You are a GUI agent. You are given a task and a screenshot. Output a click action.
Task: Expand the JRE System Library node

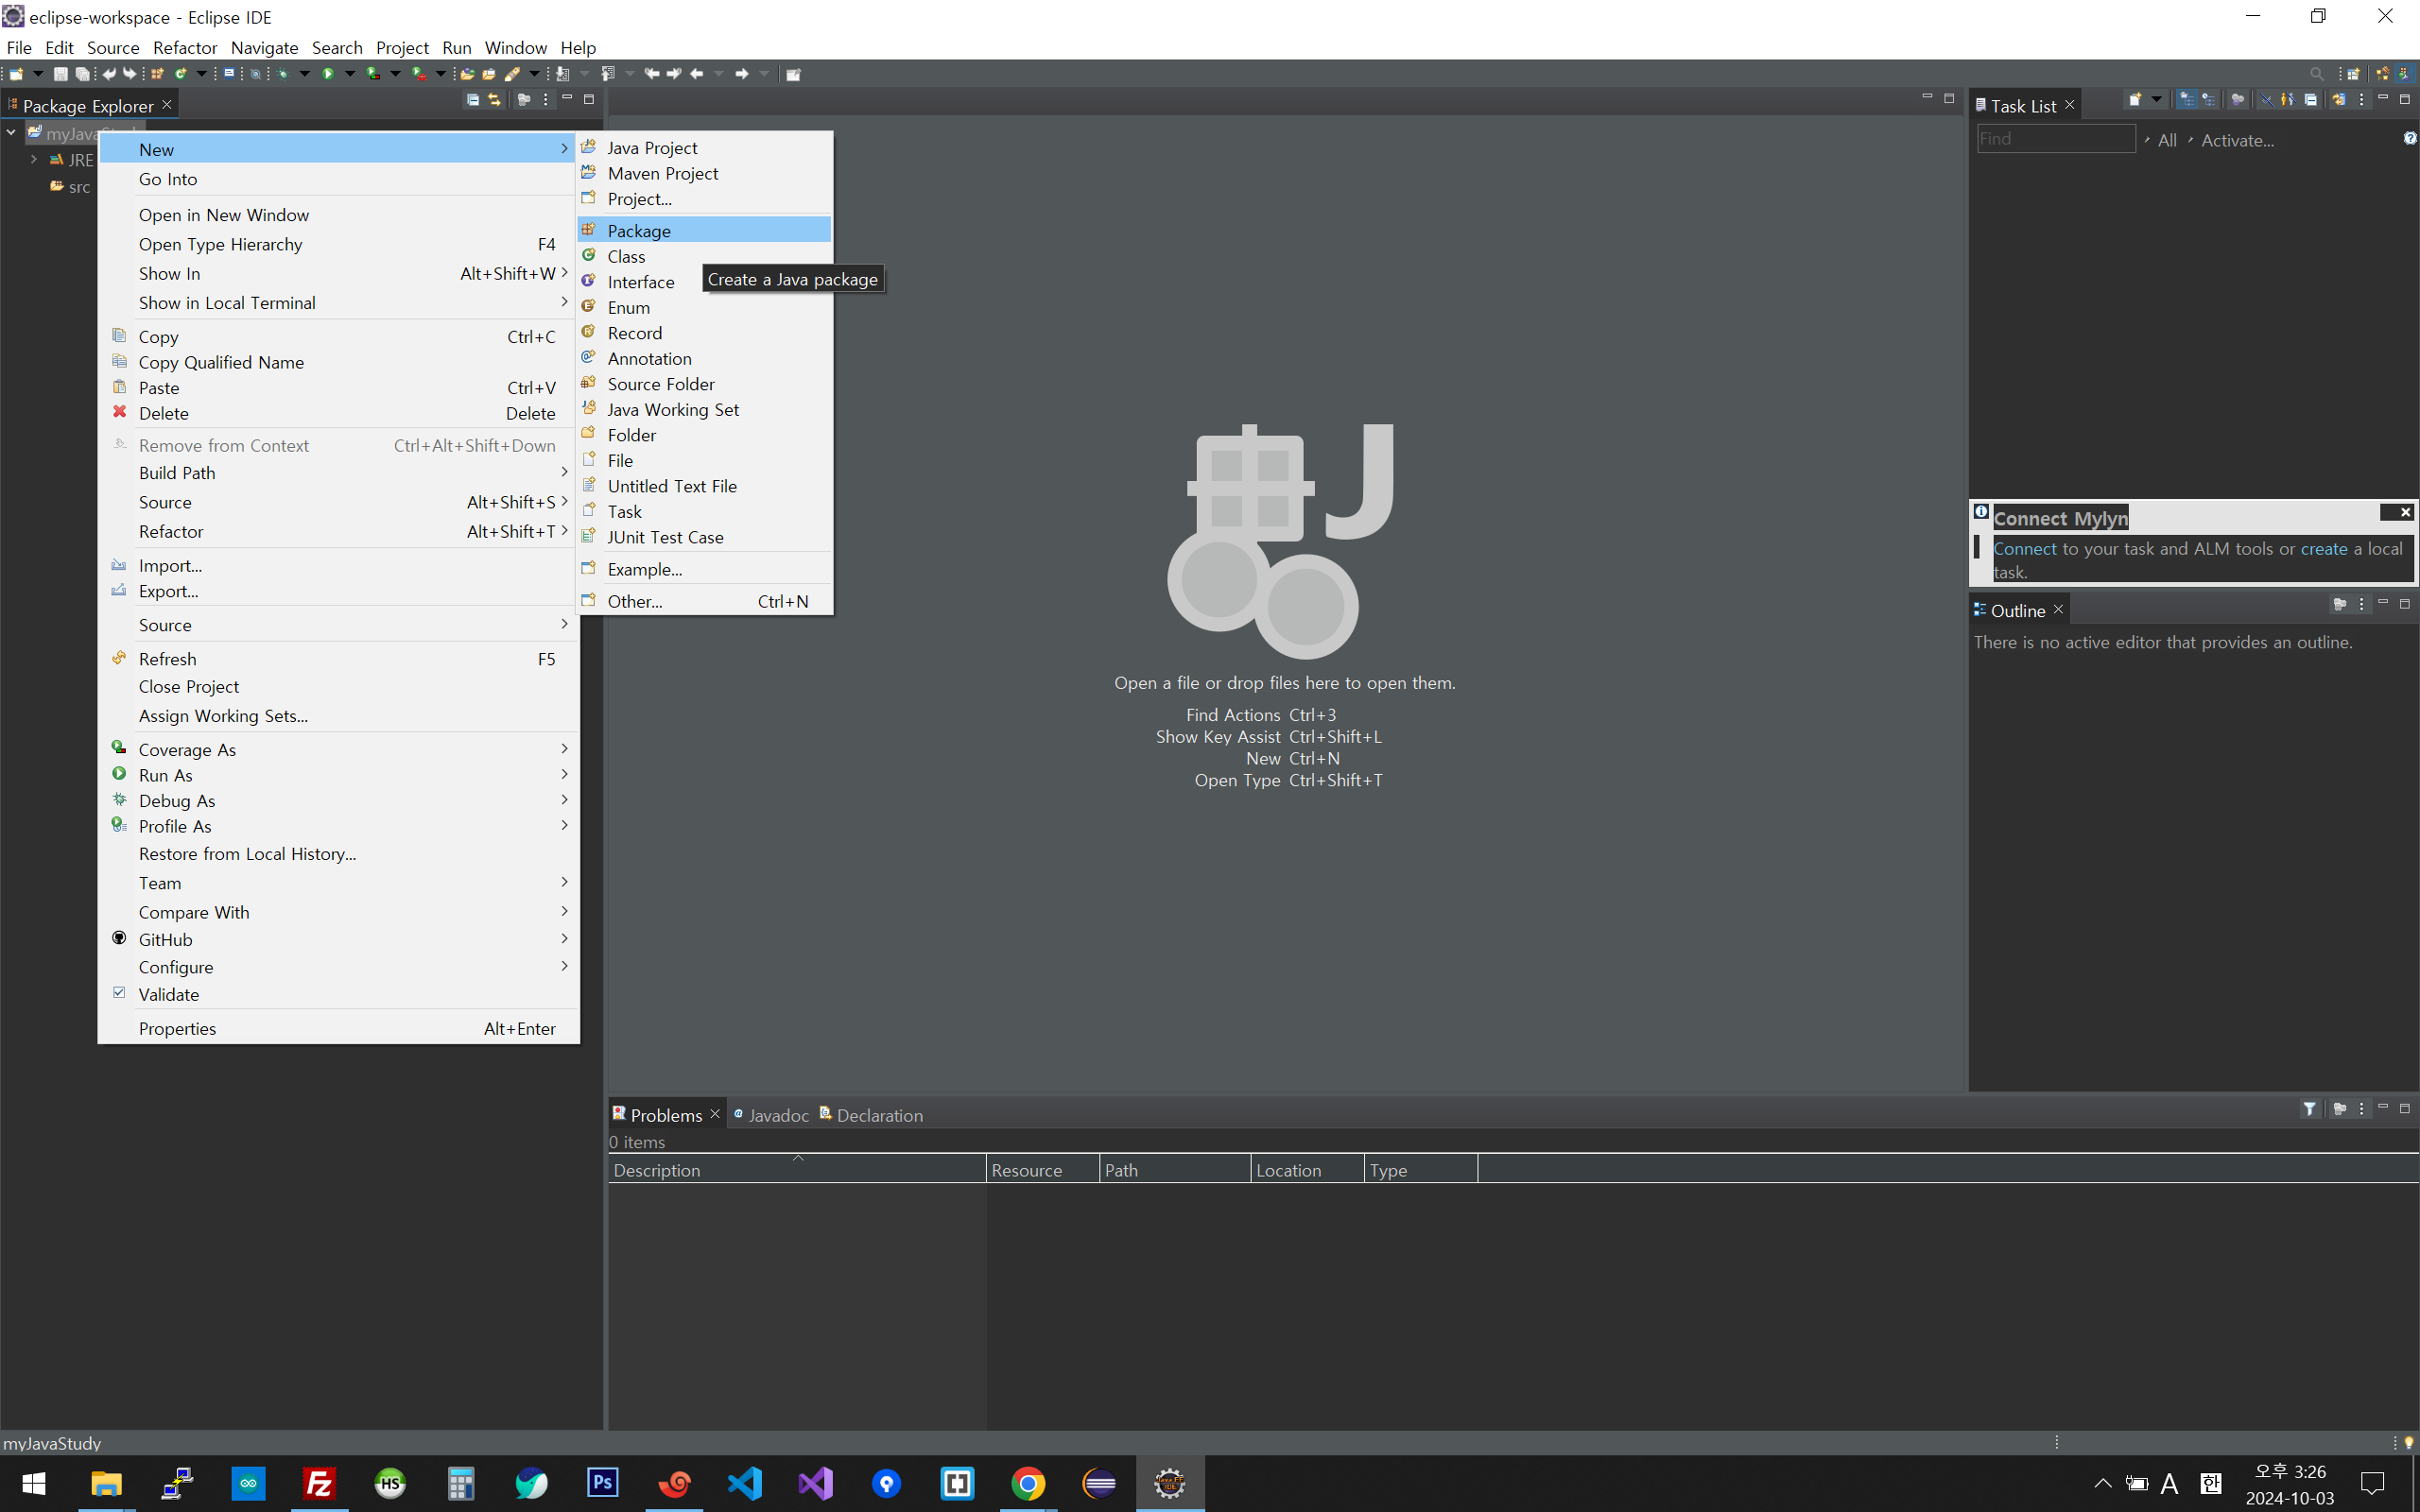pos(33,159)
